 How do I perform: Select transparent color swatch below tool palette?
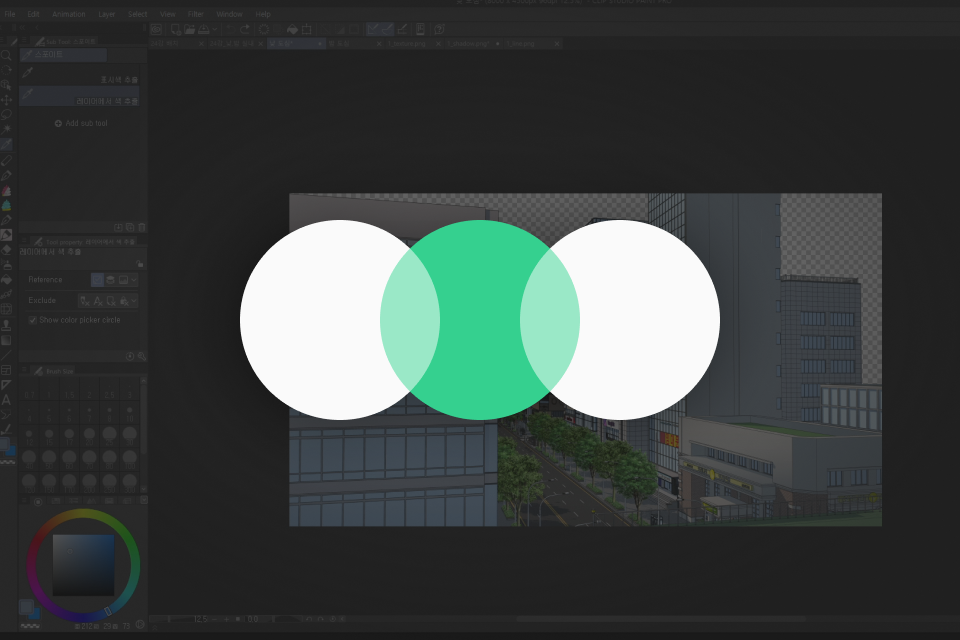(x=7, y=462)
